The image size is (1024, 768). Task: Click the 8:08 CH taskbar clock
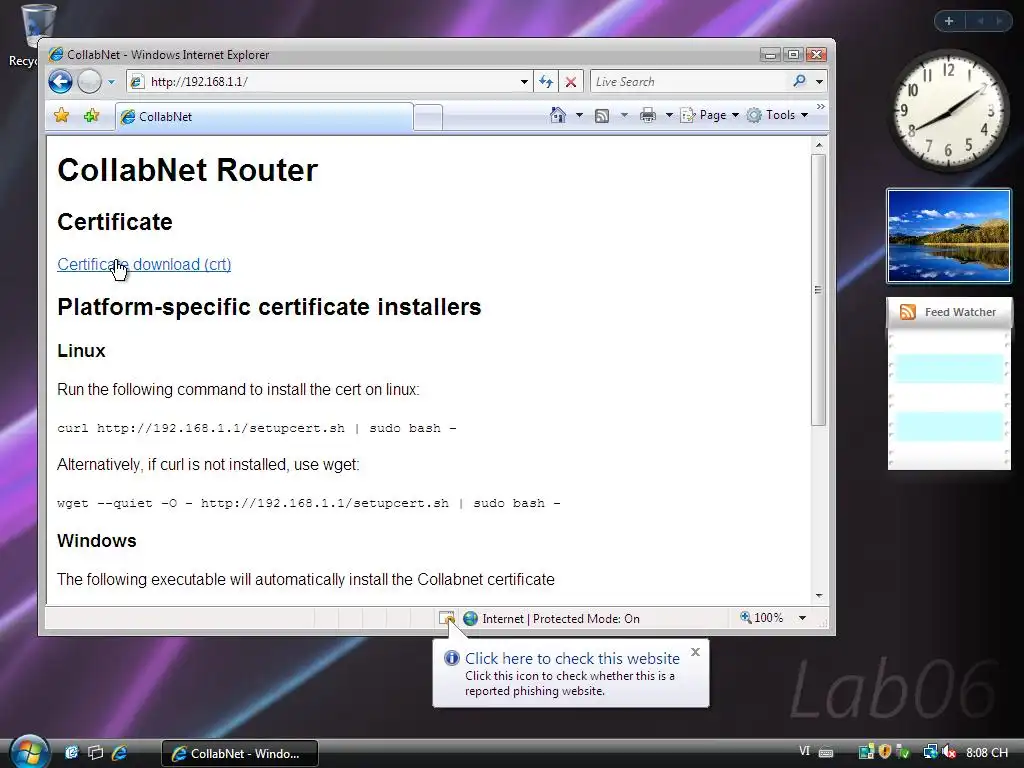(x=987, y=753)
